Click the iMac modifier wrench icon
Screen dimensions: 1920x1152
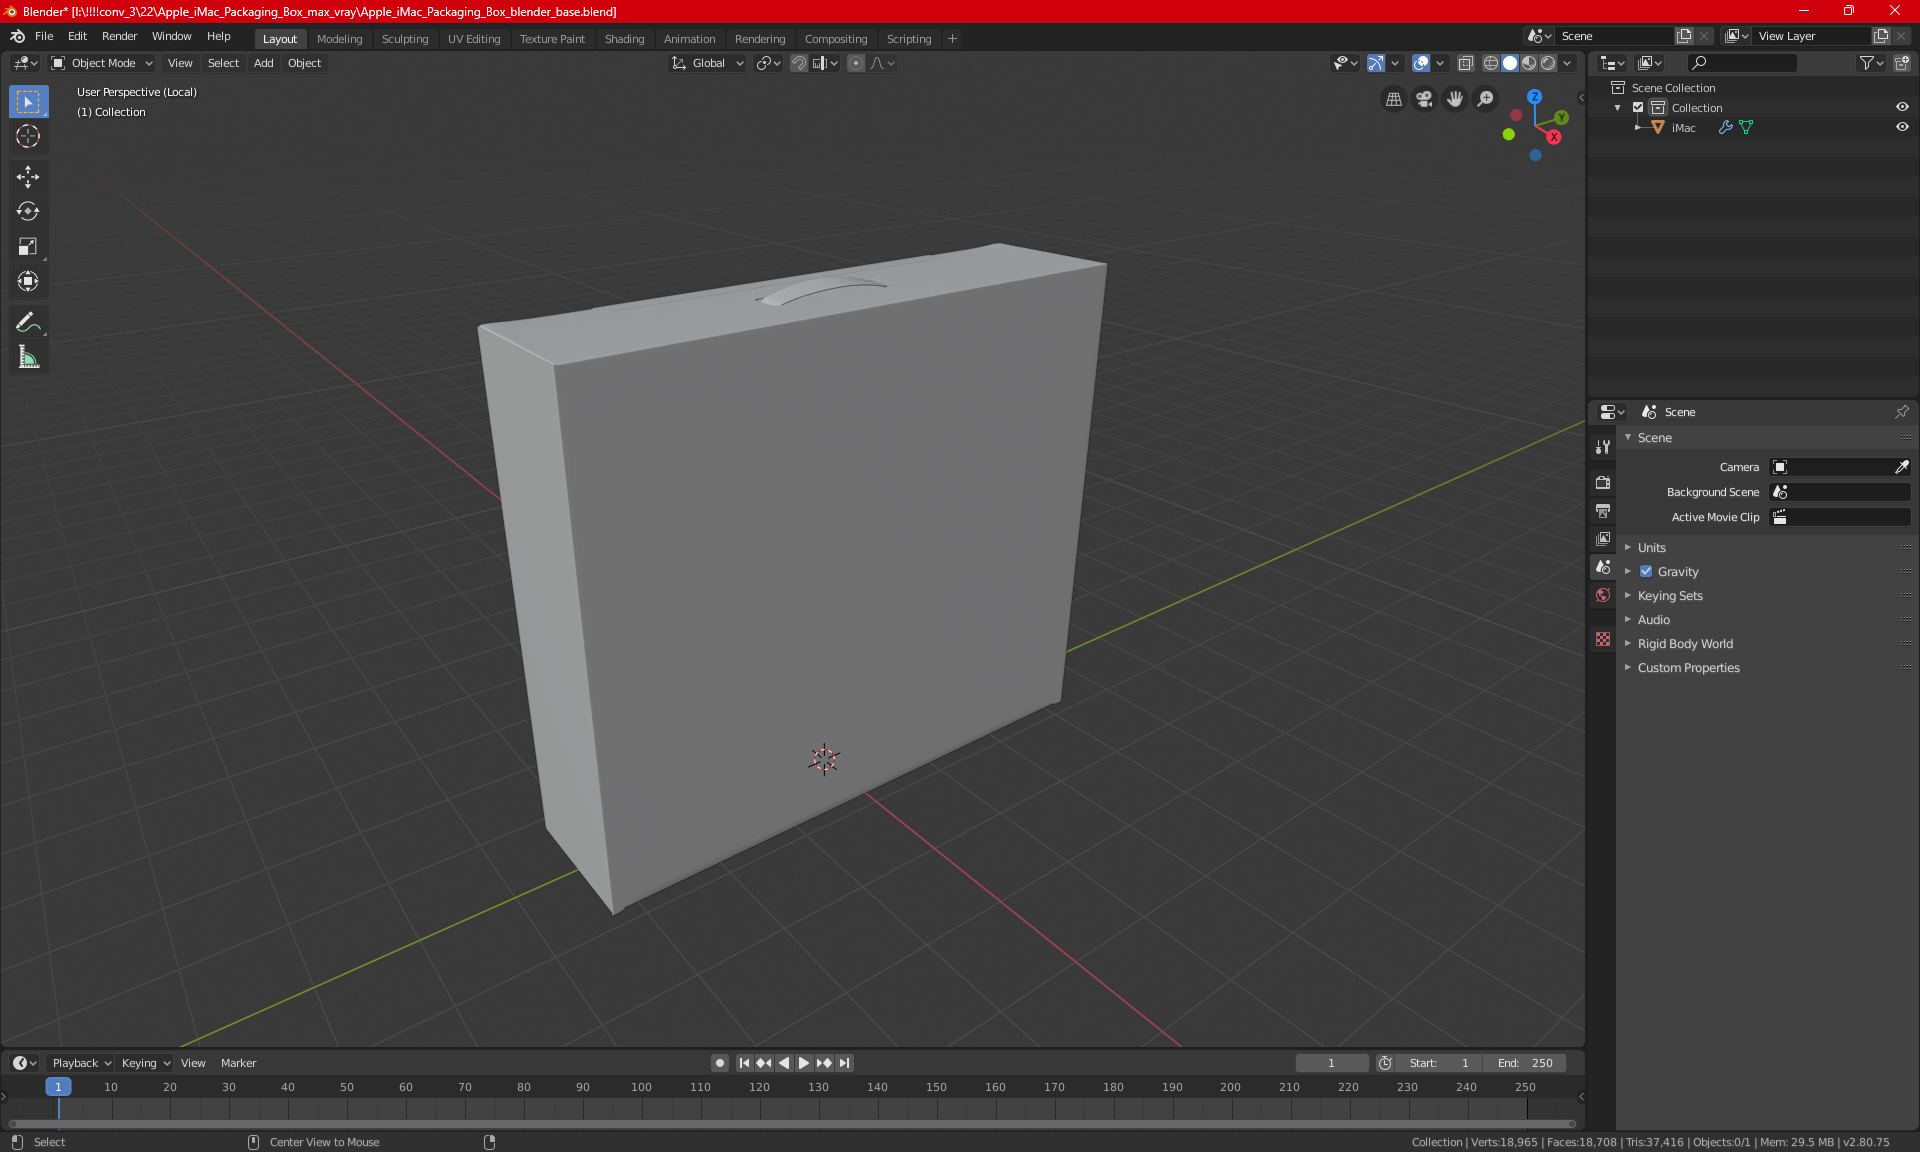(1725, 127)
